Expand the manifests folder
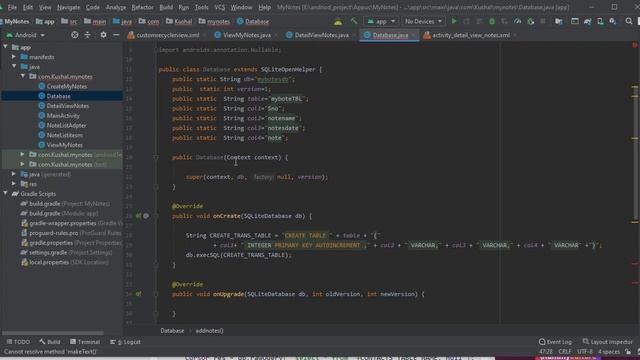This screenshot has width=640, height=360. click(14, 57)
